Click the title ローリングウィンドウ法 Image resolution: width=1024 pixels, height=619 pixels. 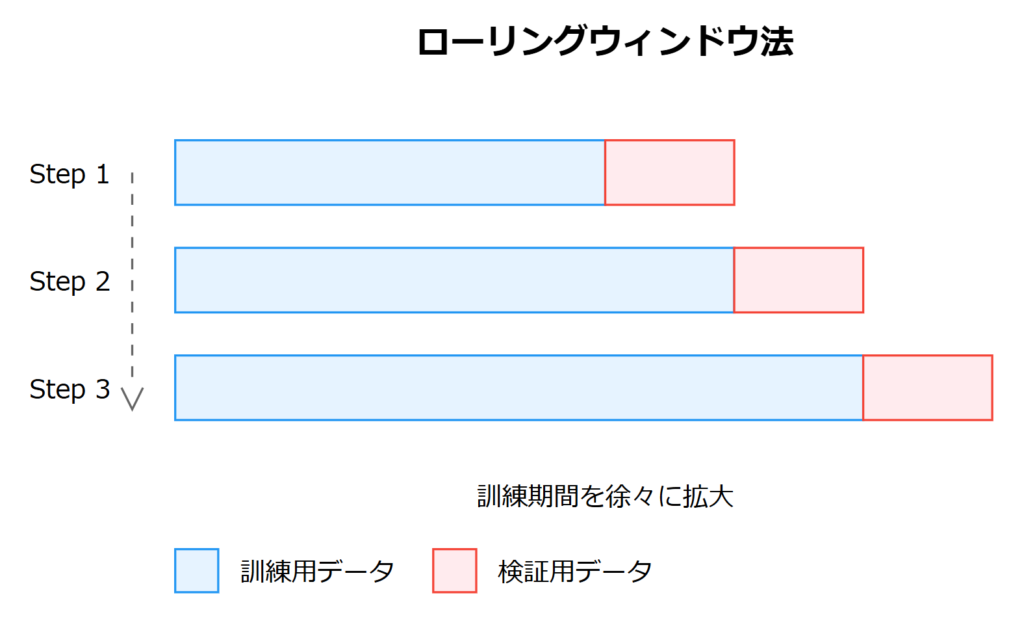pos(604,43)
